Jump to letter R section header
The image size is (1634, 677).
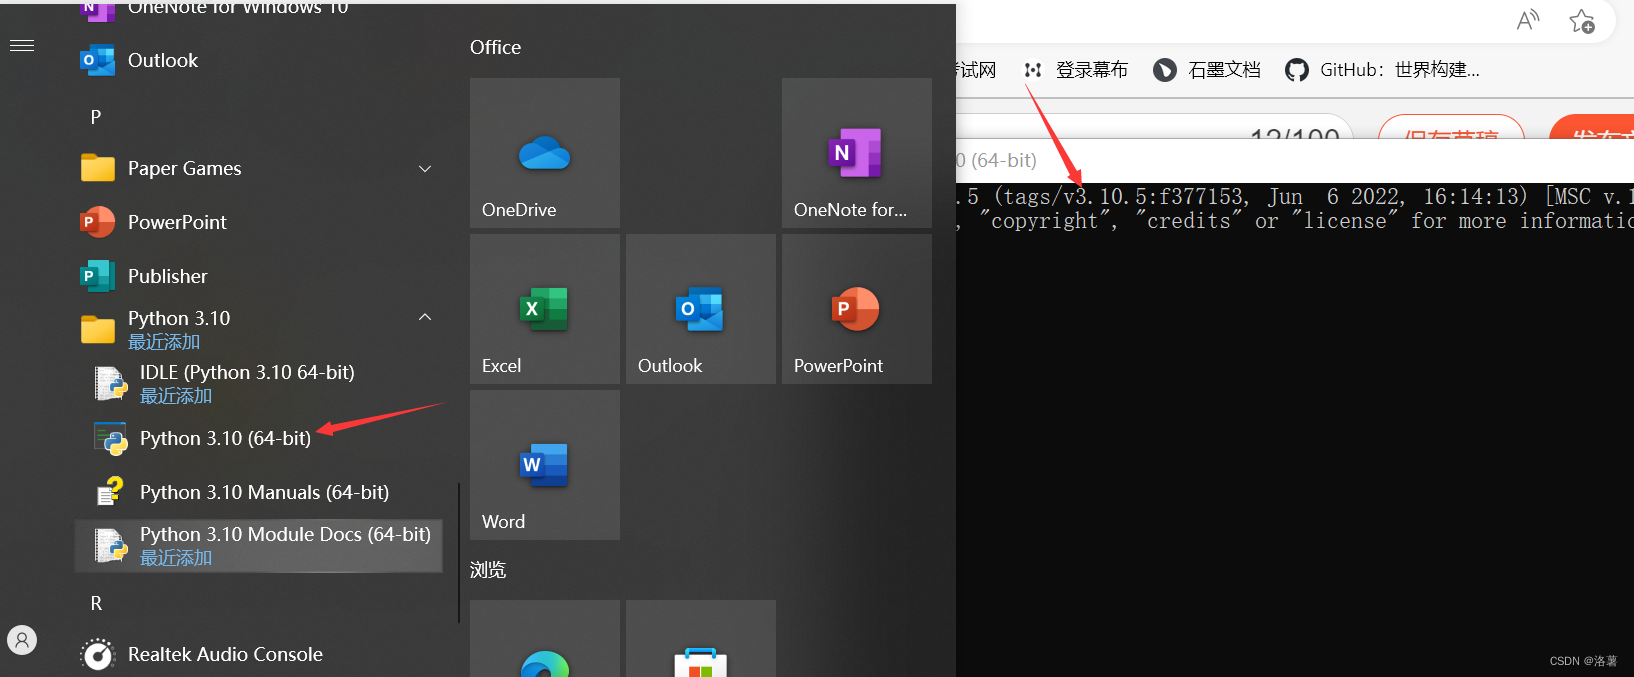pyautogui.click(x=96, y=603)
